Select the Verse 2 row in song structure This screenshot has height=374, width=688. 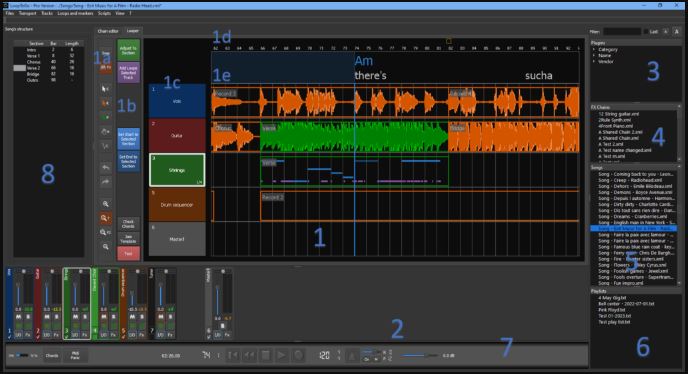pos(48,68)
